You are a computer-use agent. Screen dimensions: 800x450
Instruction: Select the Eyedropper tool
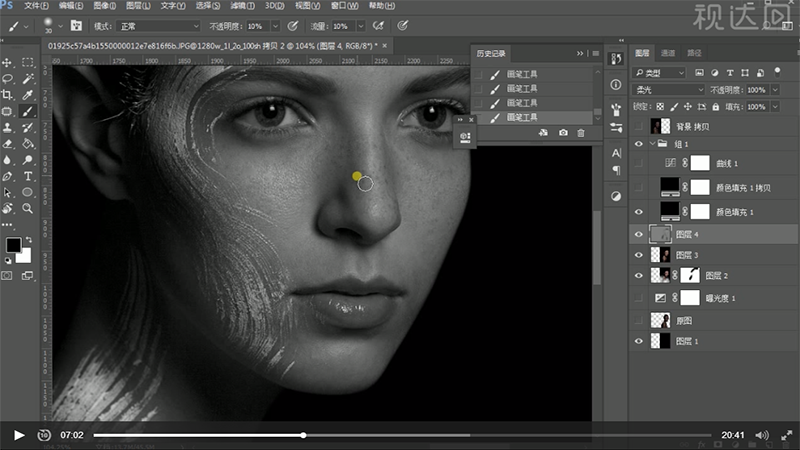click(x=28, y=95)
